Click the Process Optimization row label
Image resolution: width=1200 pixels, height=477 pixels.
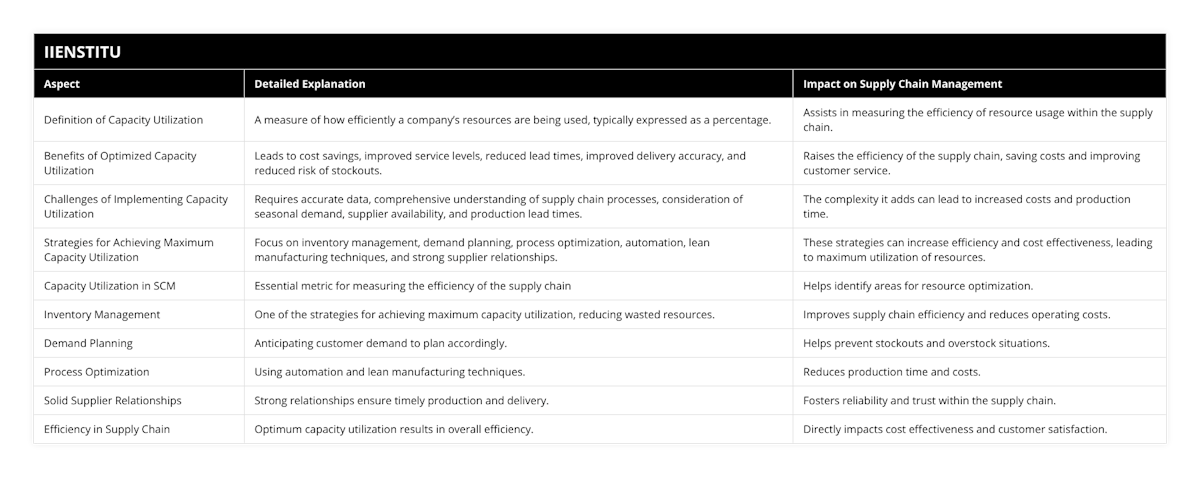pyautogui.click(x=96, y=372)
